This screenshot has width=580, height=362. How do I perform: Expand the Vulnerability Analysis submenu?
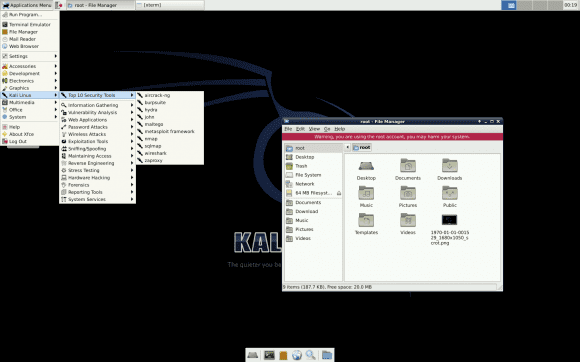(x=97, y=112)
